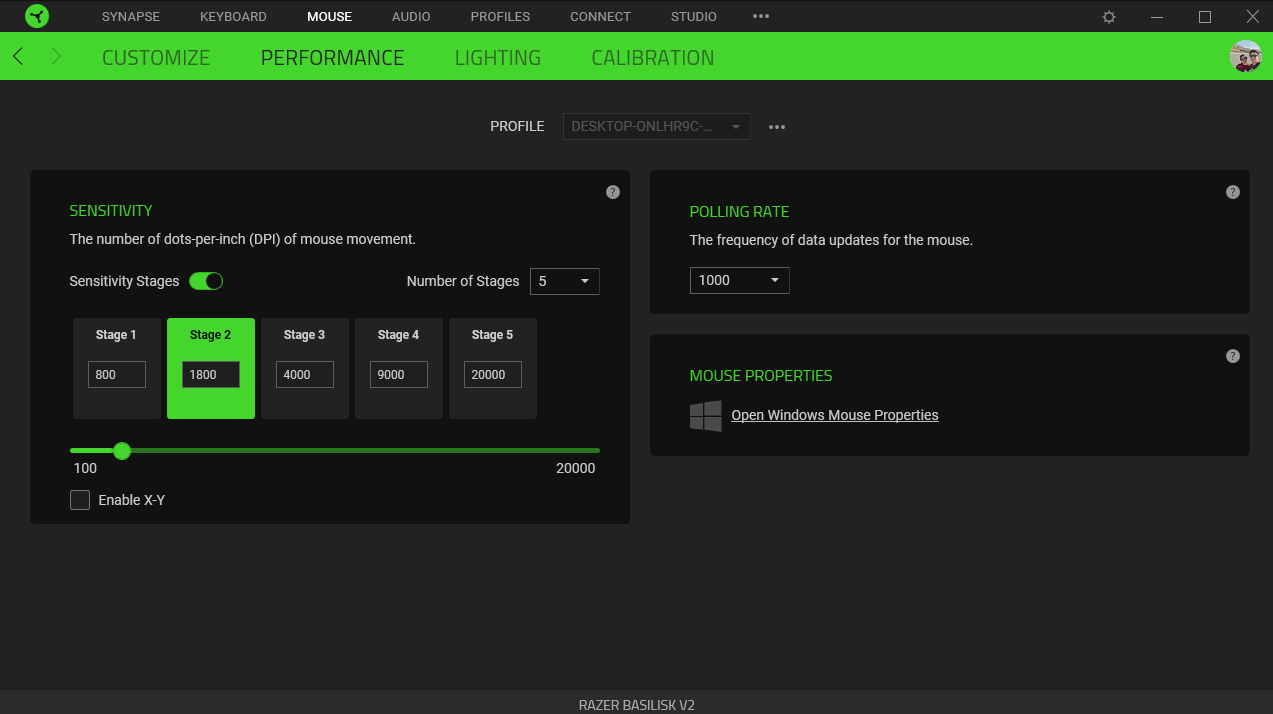Expand the Number of Stages dropdown
1273x714 pixels.
click(x=564, y=281)
